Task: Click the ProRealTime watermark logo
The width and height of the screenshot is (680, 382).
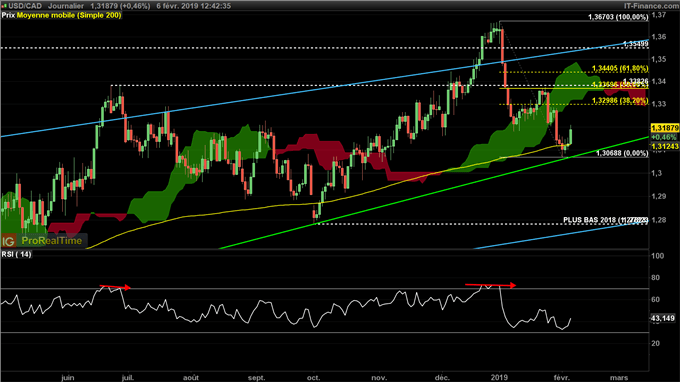Action: click(52, 241)
